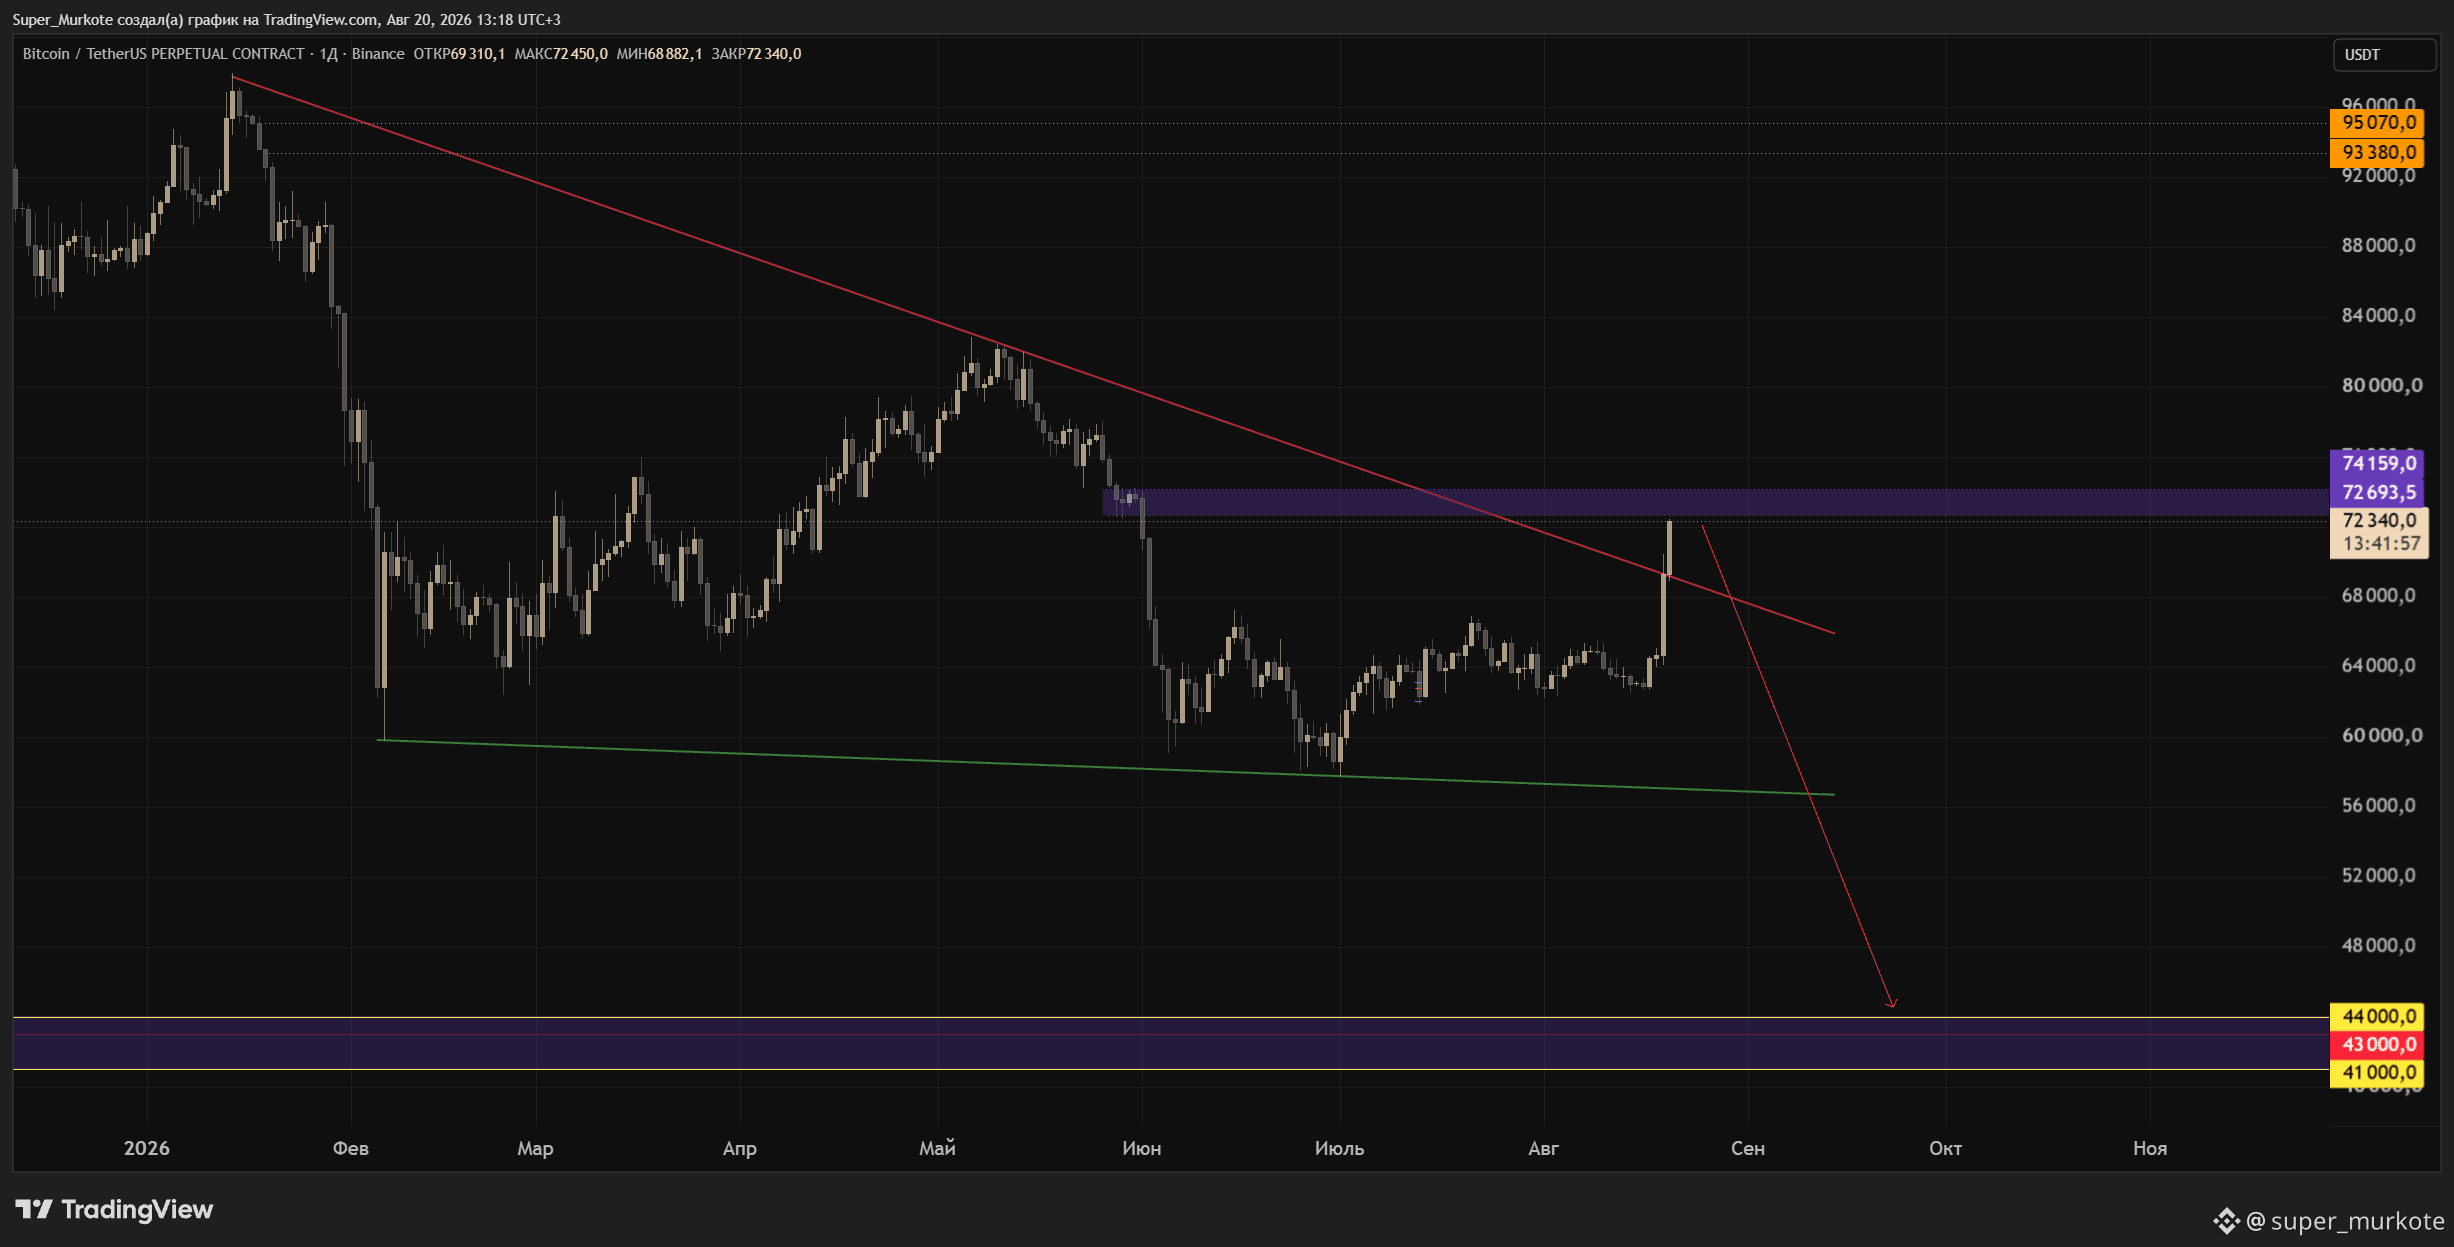Click the 1Д timeframe label
2454x1247 pixels.
click(x=328, y=54)
